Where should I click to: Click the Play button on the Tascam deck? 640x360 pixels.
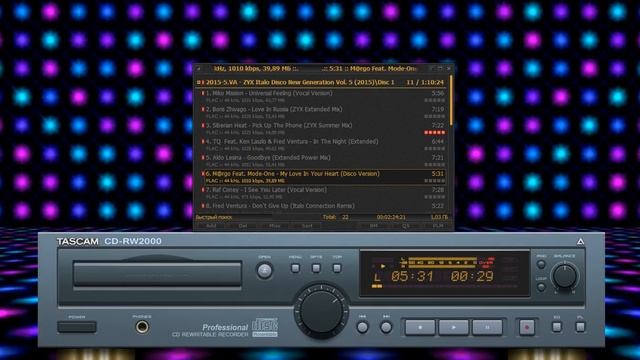(453, 327)
